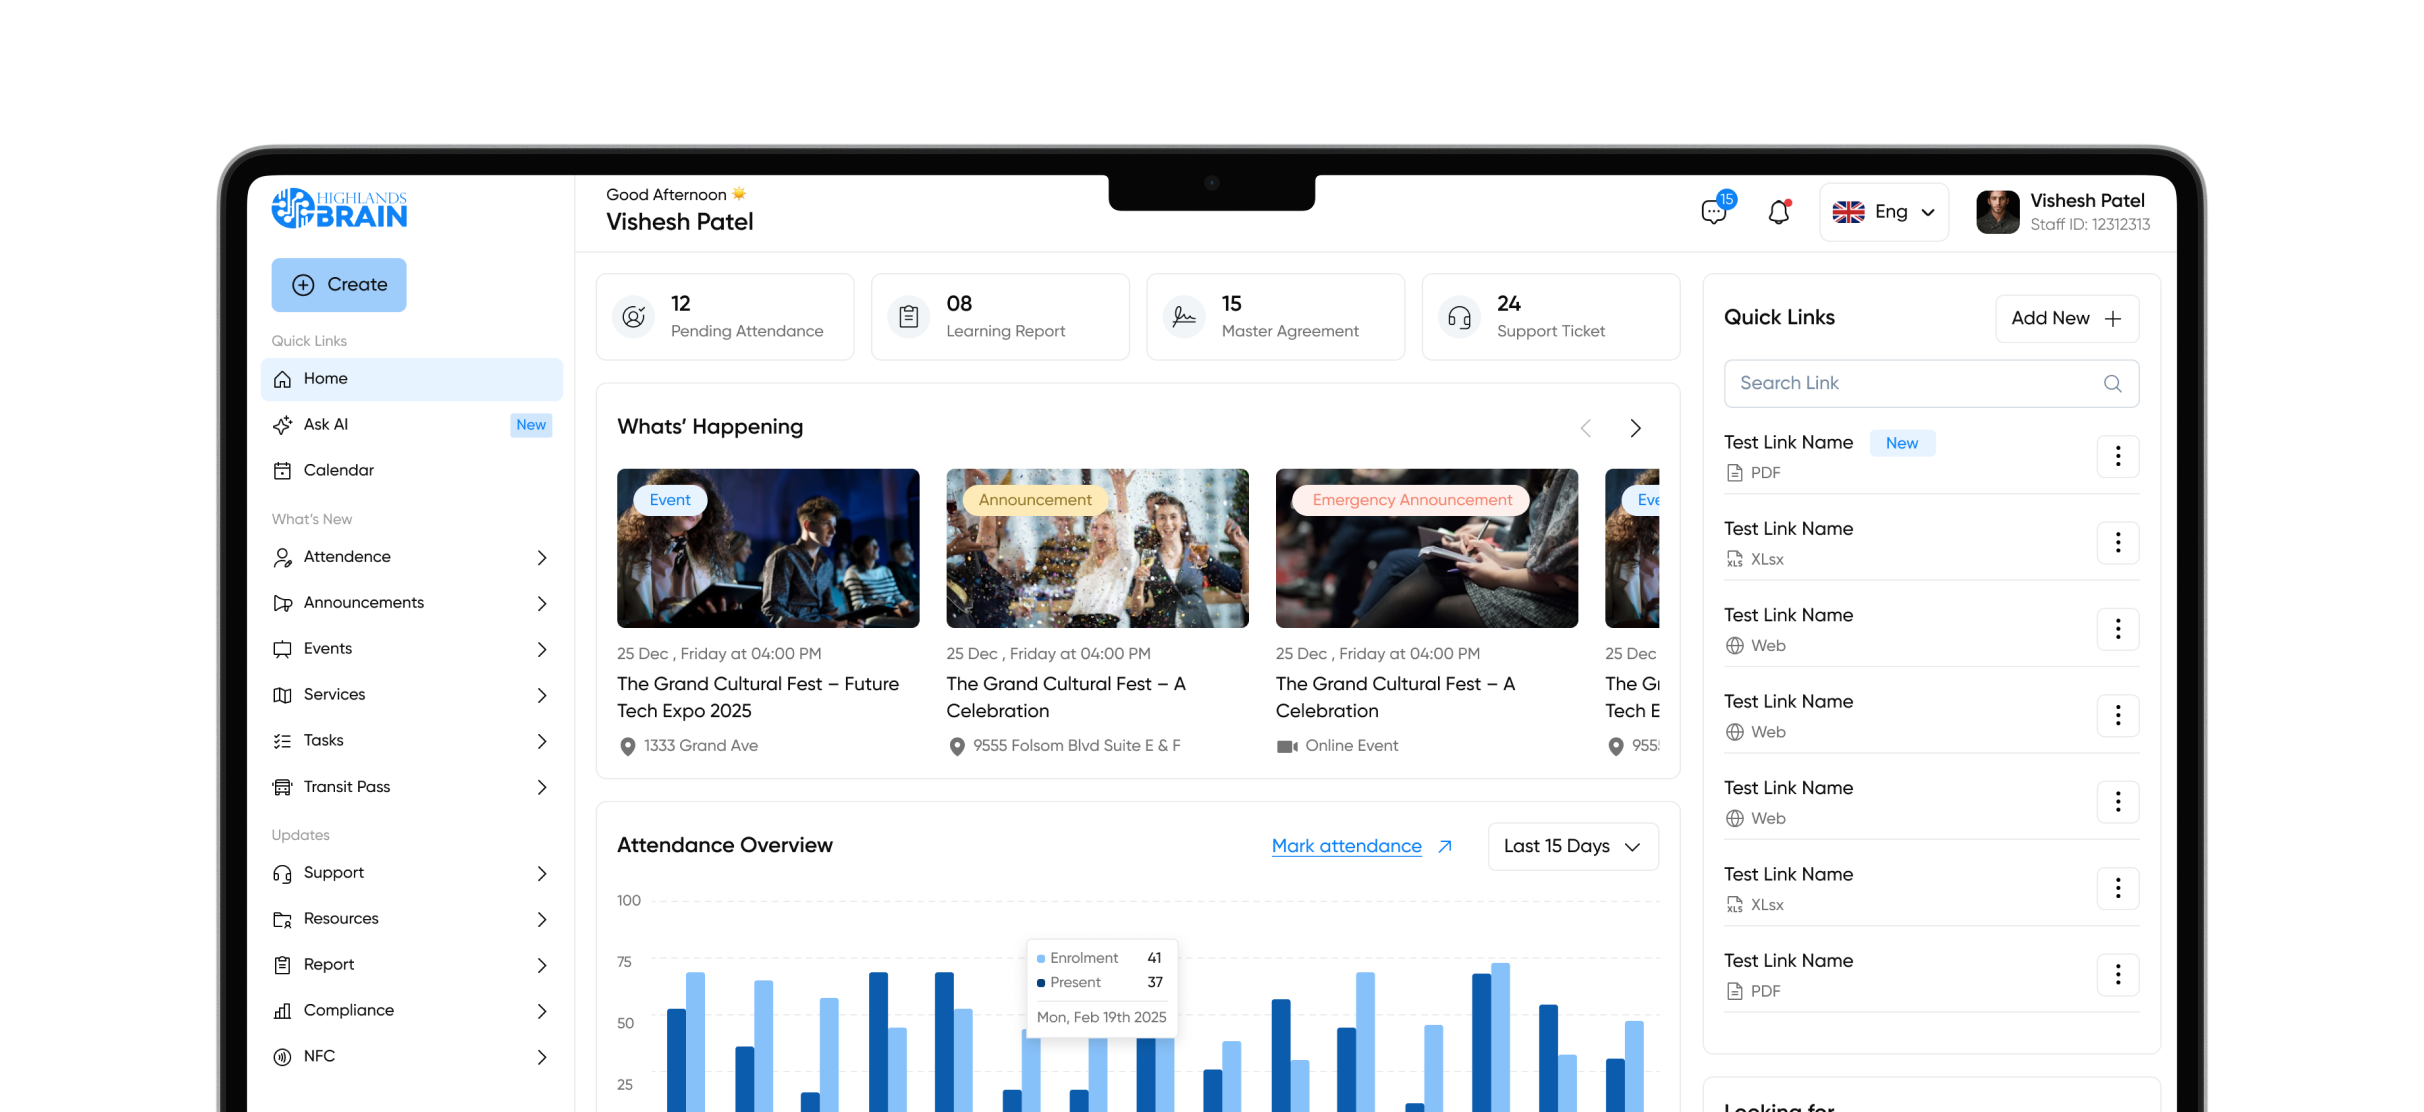Open the chat messages icon with 15 badge
This screenshot has width=2424, height=1112.
click(1714, 212)
